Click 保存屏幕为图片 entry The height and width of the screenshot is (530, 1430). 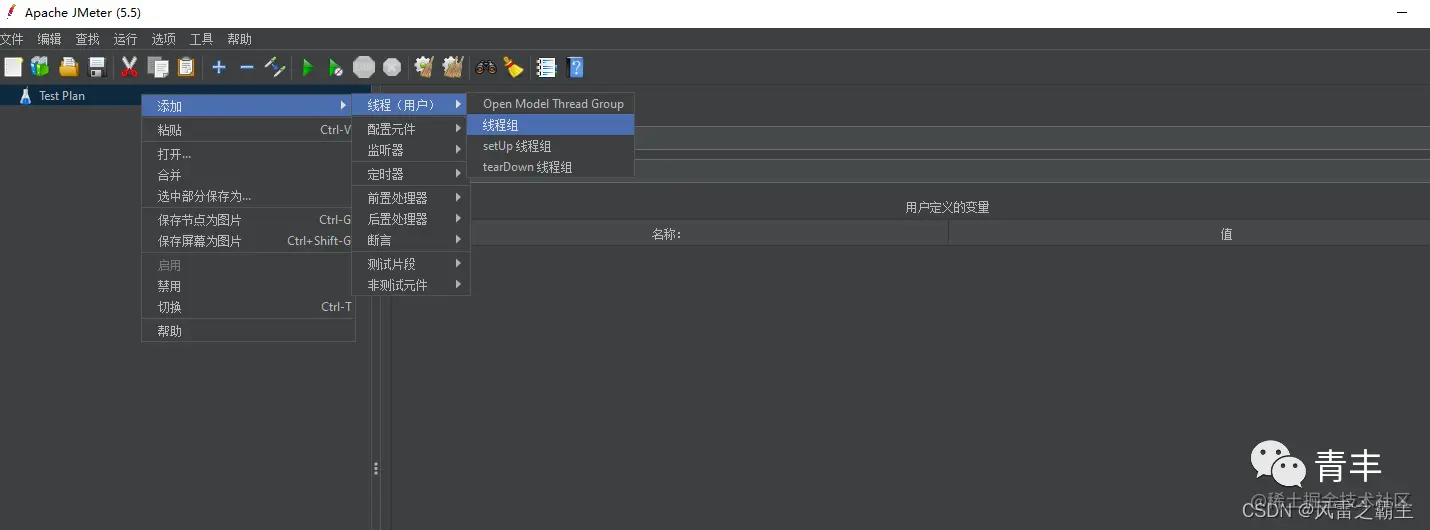coord(248,241)
